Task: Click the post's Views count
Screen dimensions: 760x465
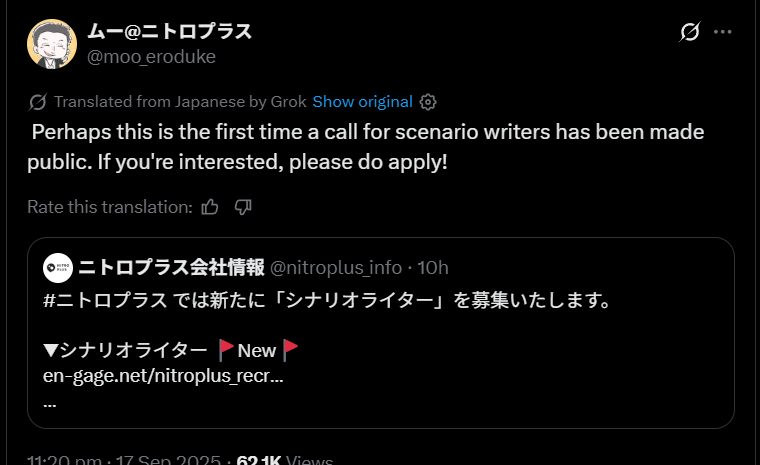Action: [284, 460]
